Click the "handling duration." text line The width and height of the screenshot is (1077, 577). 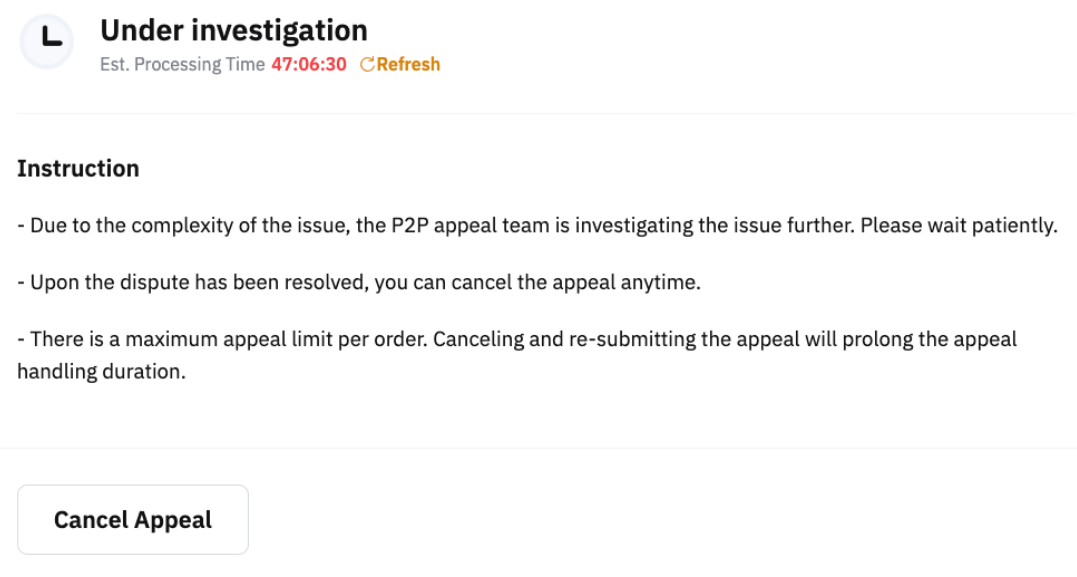point(101,372)
